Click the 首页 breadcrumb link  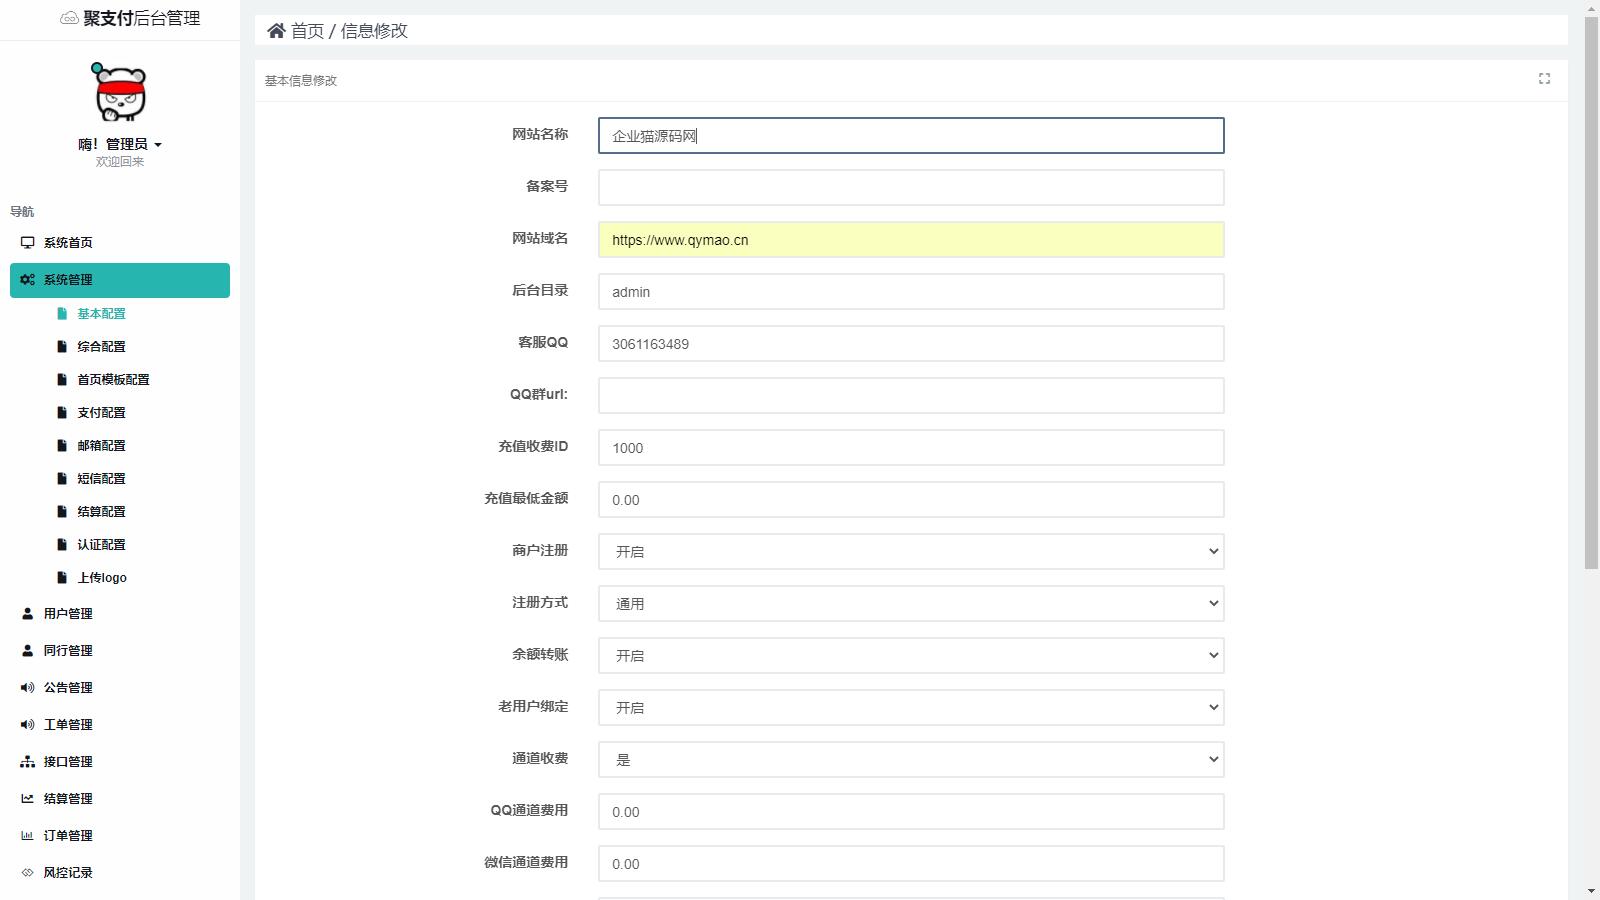(307, 31)
